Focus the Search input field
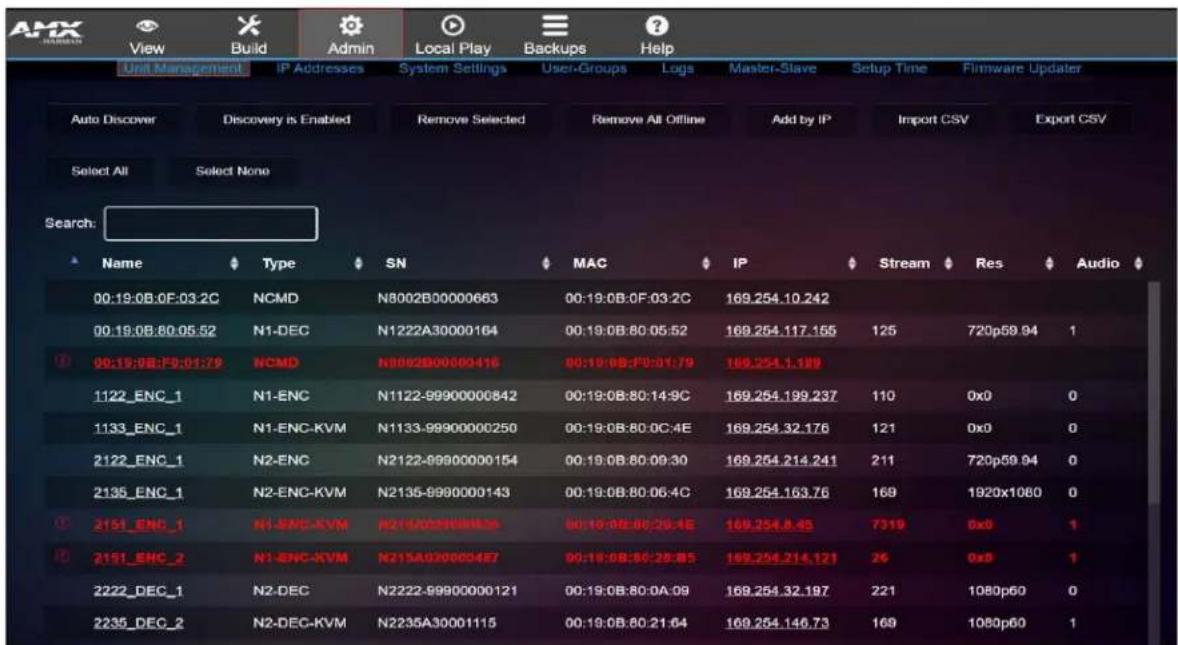The height and width of the screenshot is (645, 1178). click(x=211, y=224)
